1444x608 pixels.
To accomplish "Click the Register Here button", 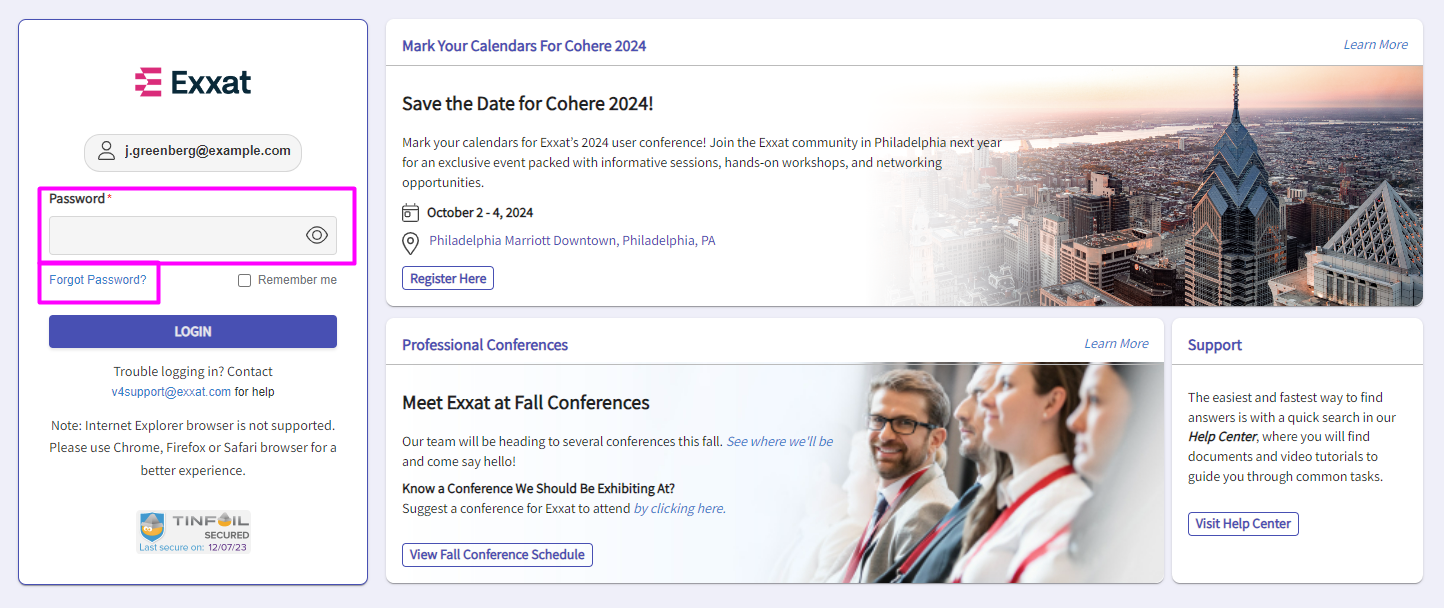I will (x=448, y=279).
